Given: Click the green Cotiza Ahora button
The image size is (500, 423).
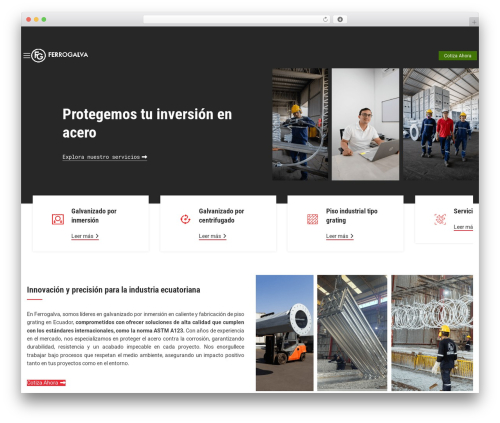Looking at the screenshot, I should click(x=457, y=56).
